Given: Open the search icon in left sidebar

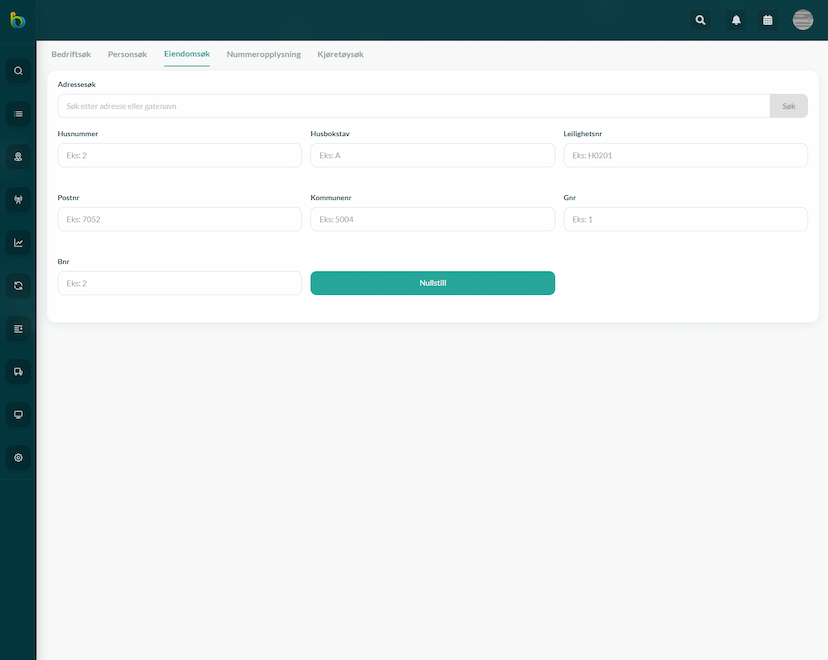Looking at the screenshot, I should point(18,71).
